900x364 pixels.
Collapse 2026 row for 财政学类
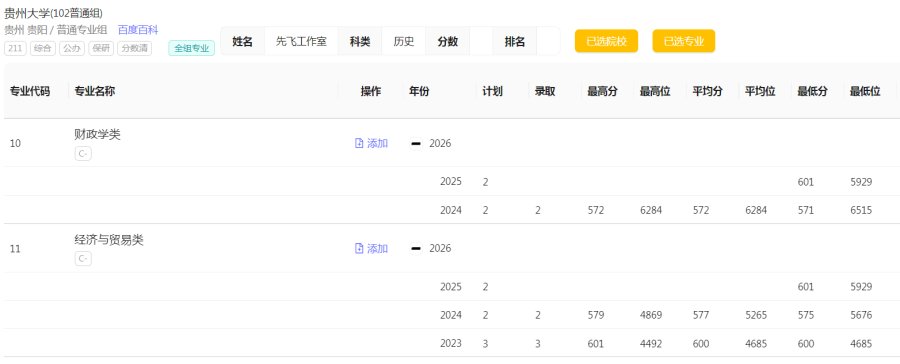pyautogui.click(x=416, y=144)
